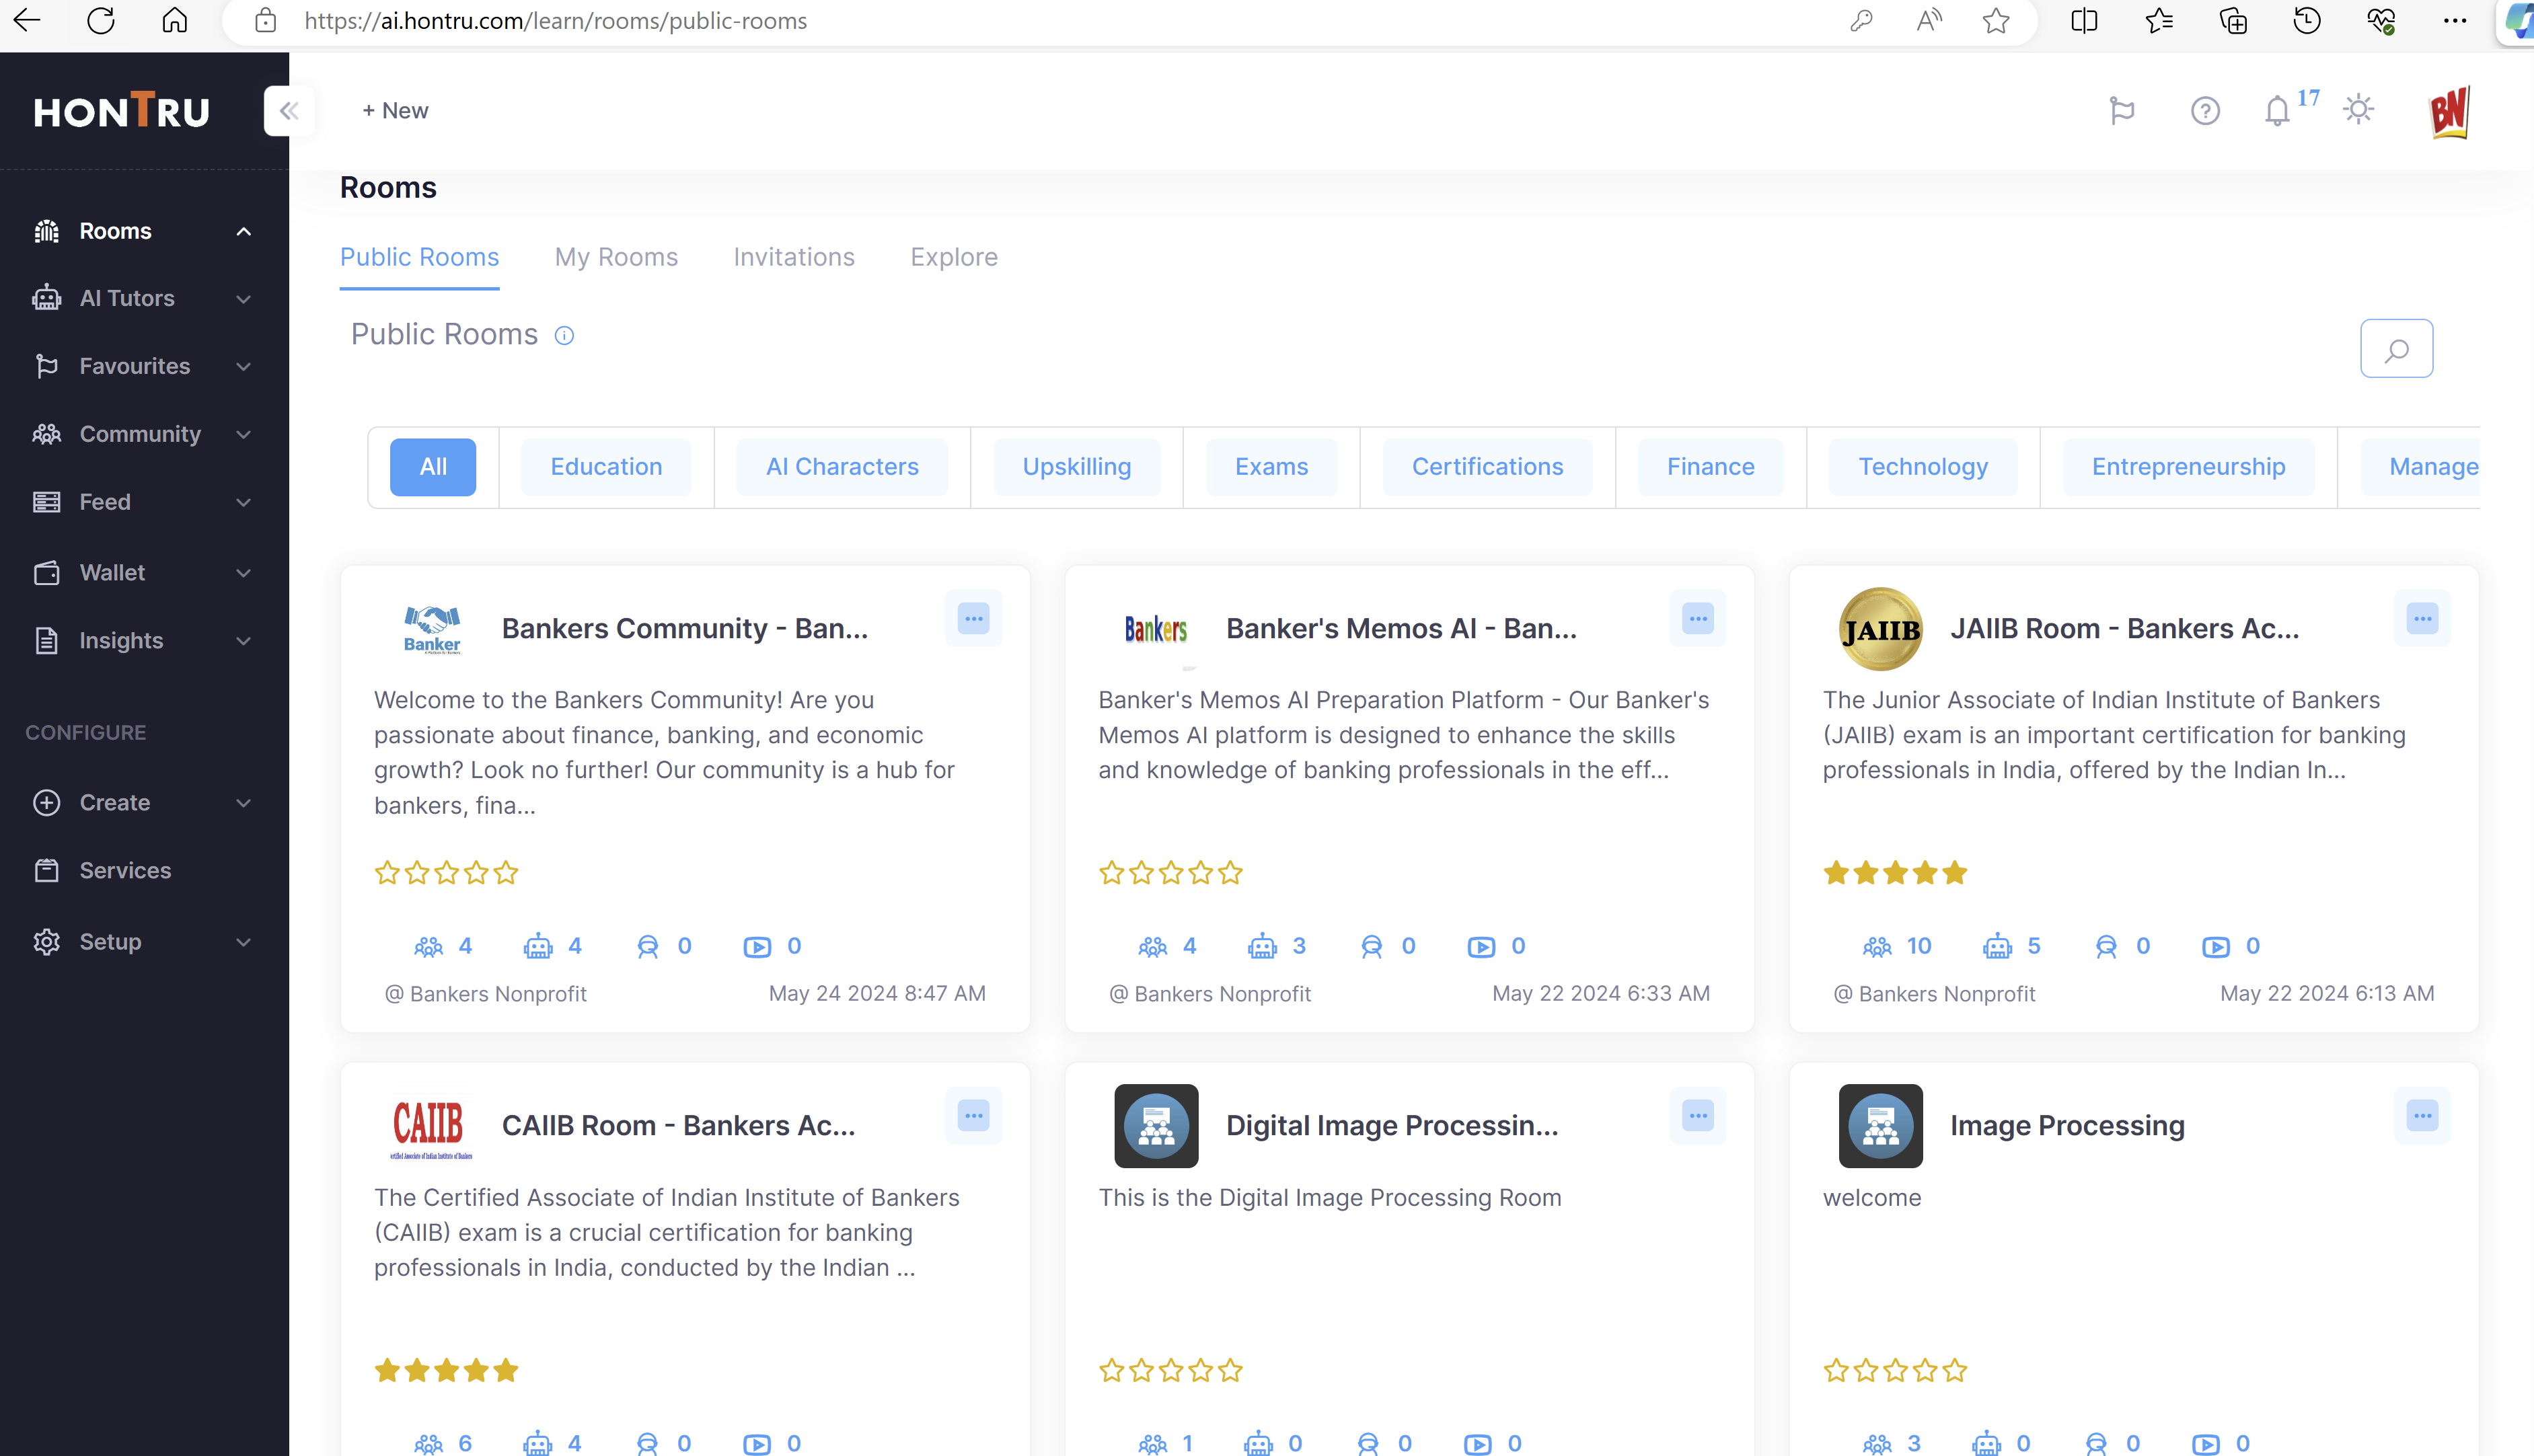
Task: Filter rooms by Entrepreneurship category
Action: click(2188, 467)
